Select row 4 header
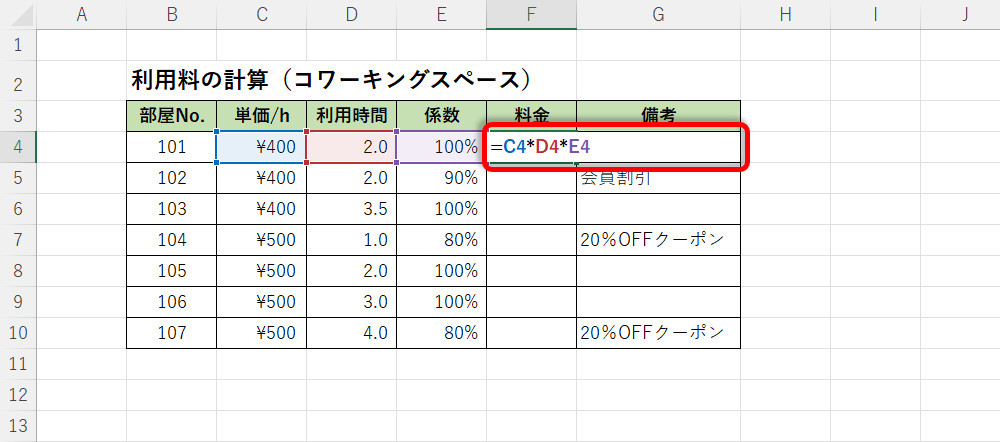This screenshot has height=442, width=1000. tap(18, 147)
